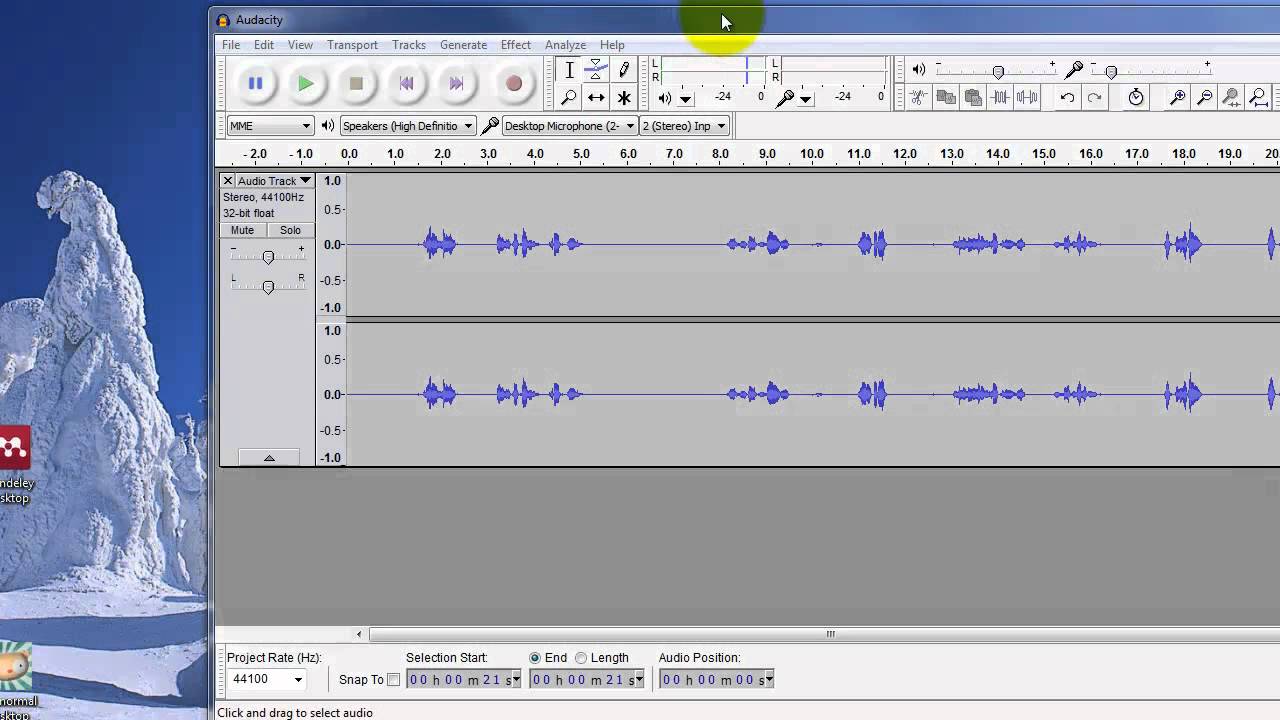Pause playback with the Pause button
Screen dimensions: 1280x720
(x=255, y=84)
